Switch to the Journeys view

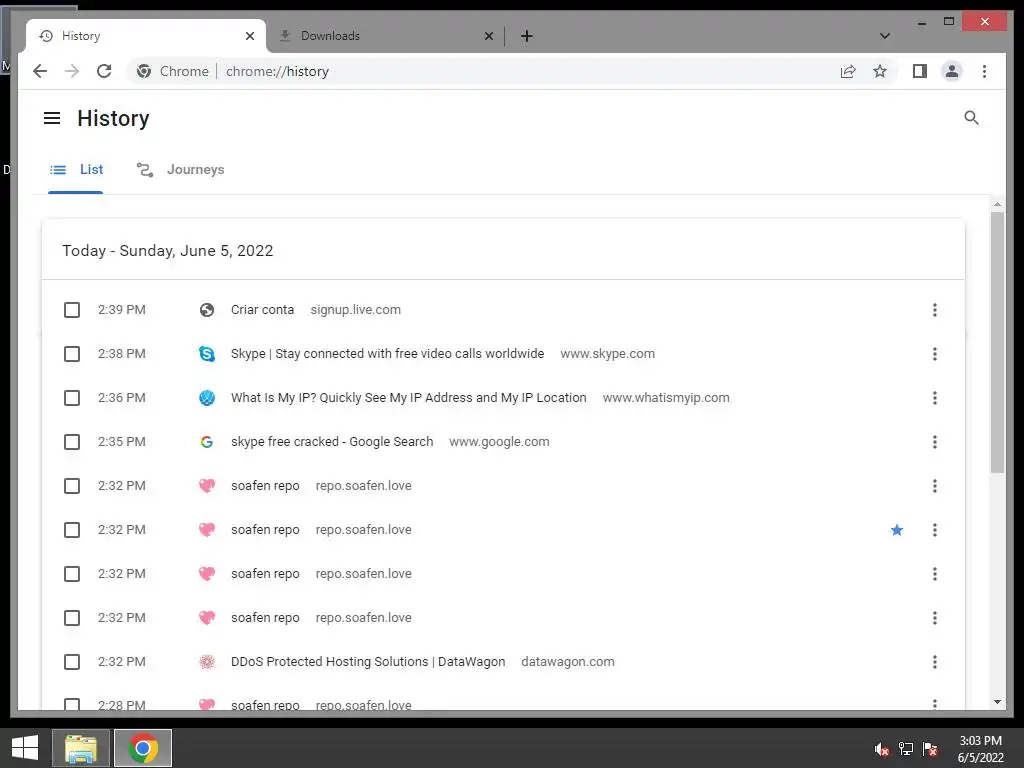[x=180, y=170]
